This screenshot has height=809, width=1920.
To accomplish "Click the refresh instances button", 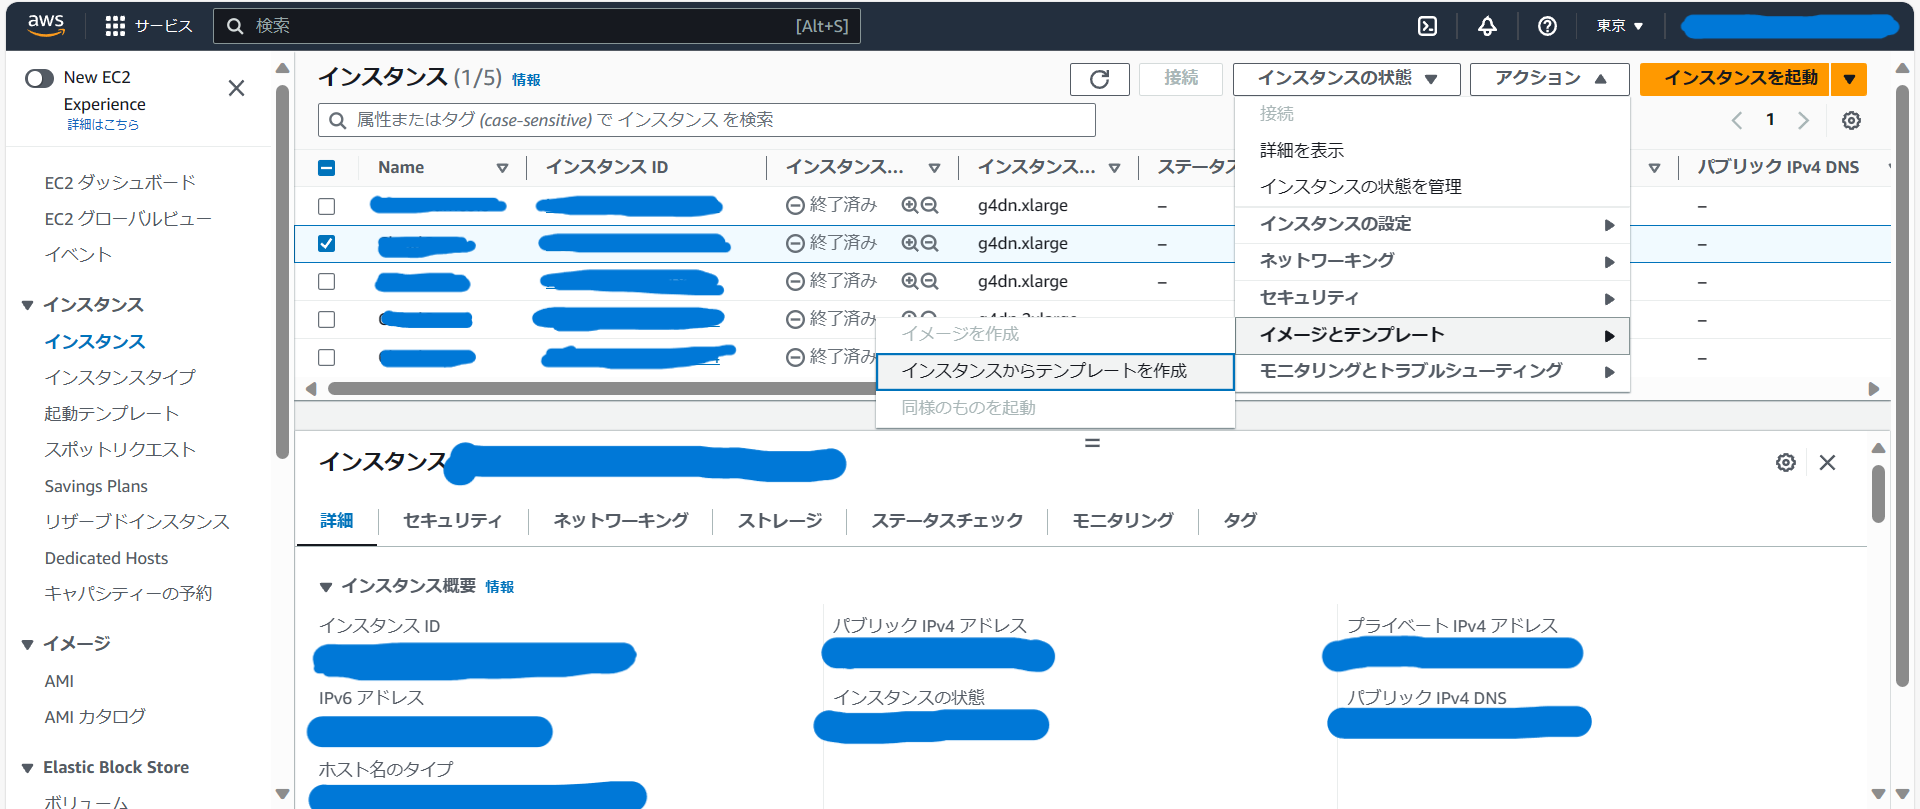I will click(1099, 79).
